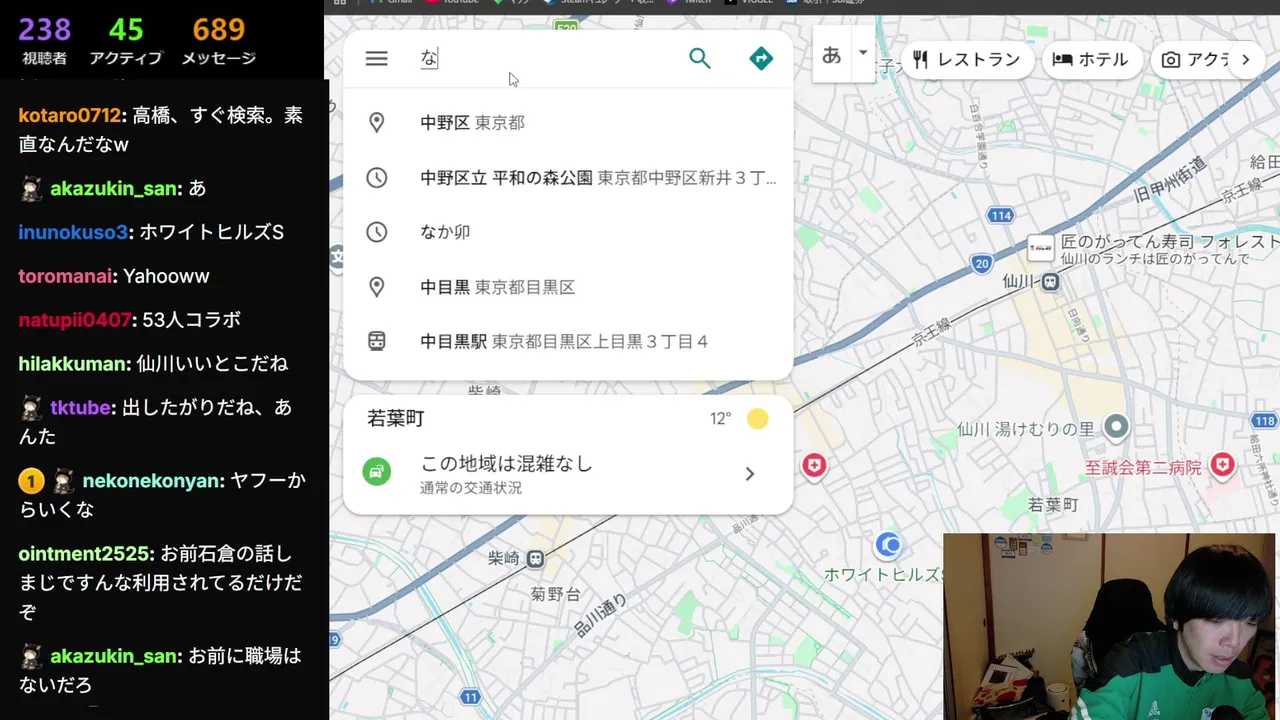Select the camera アクティビティ chip
Viewport: 1280px width, 720px height.
point(1194,60)
